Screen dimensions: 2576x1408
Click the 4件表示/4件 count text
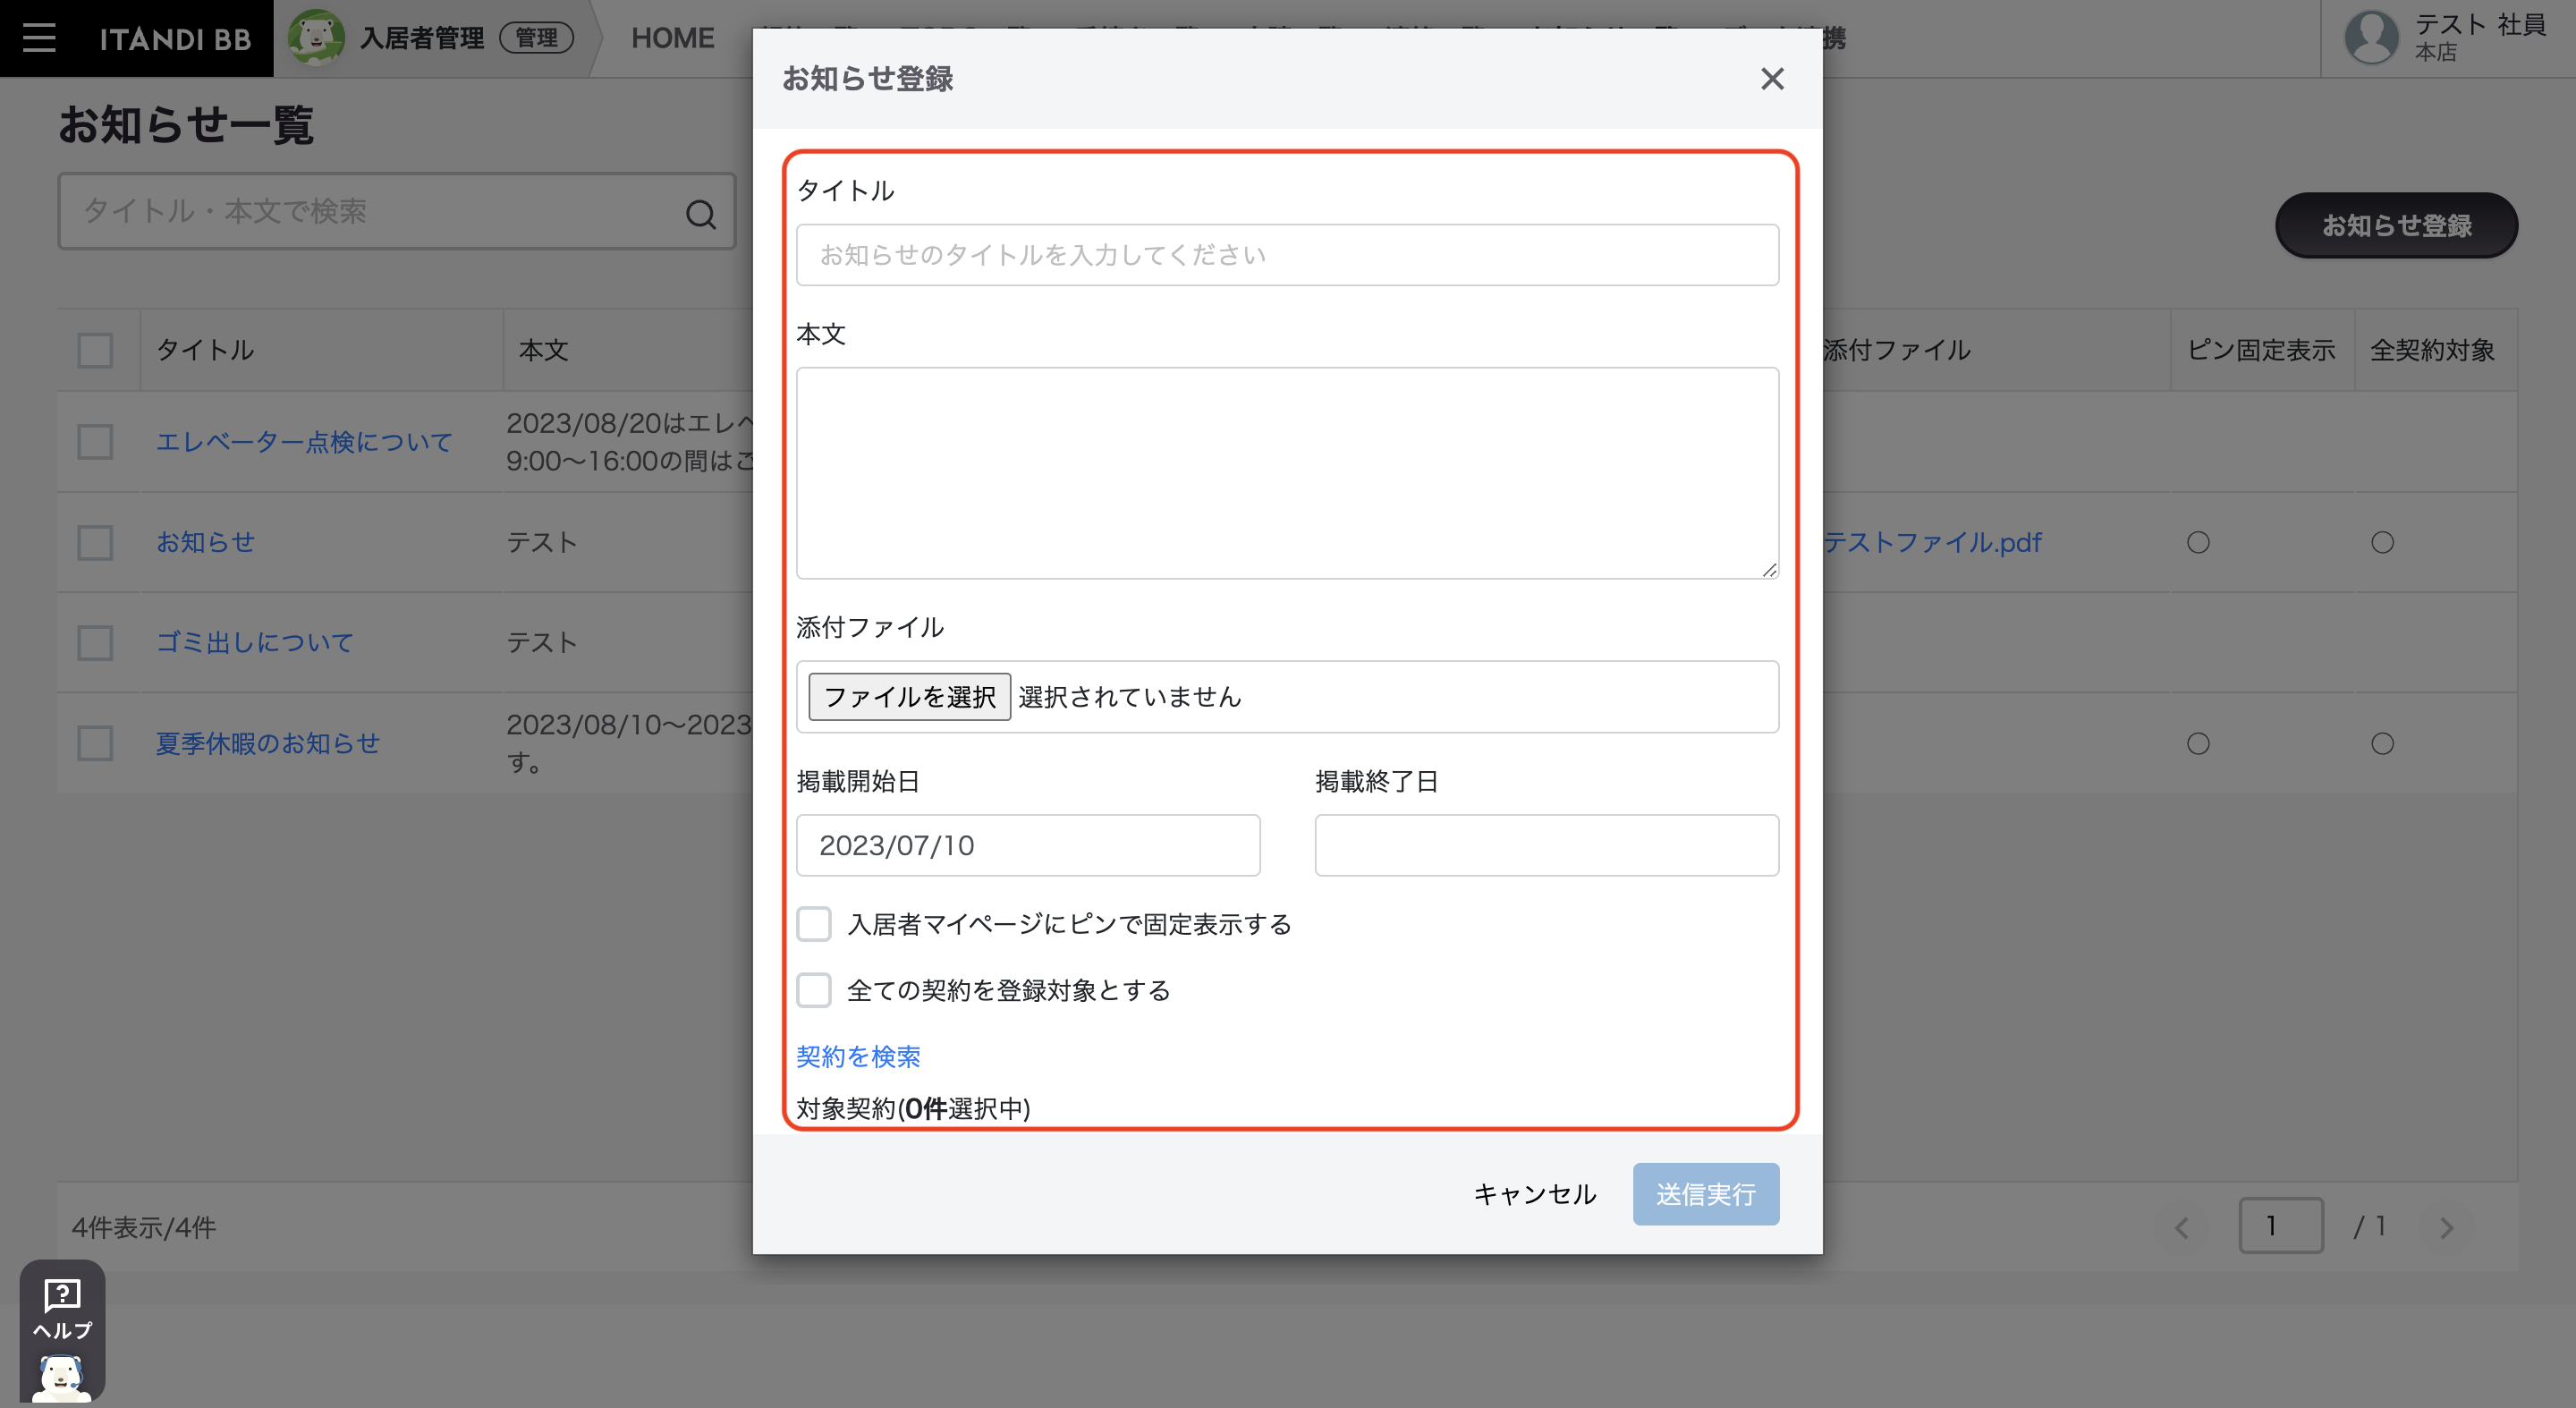point(144,1227)
